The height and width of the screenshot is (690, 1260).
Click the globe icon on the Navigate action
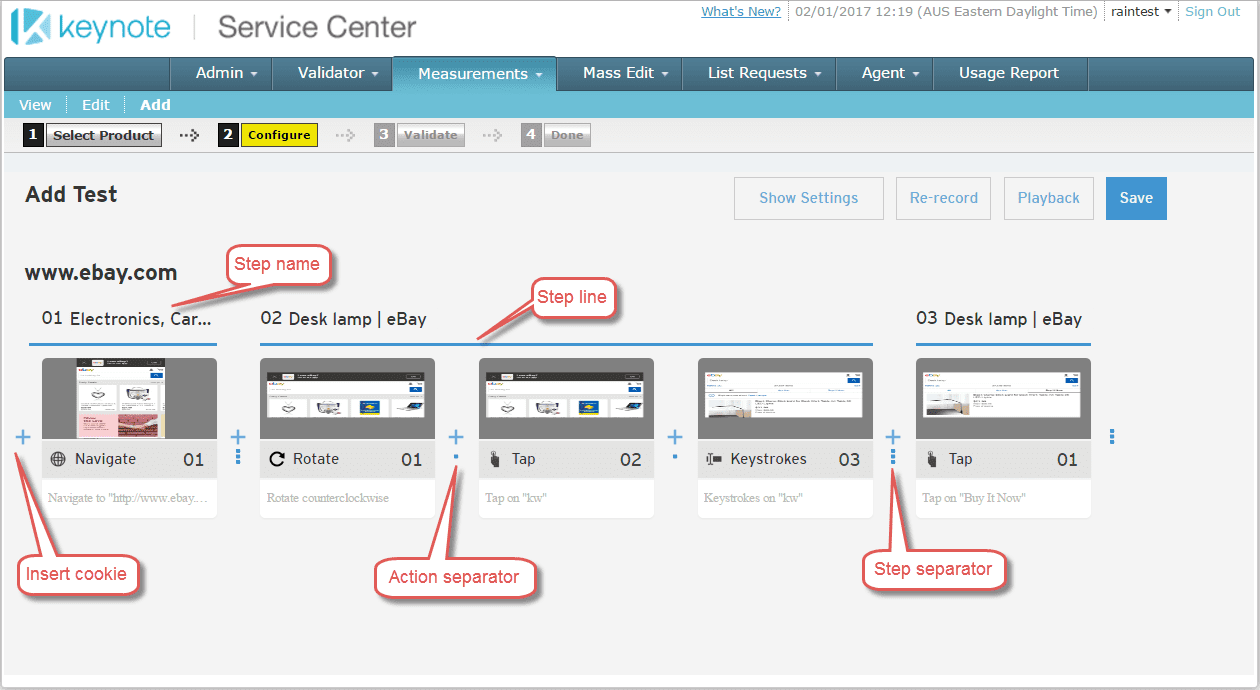[x=58, y=459]
